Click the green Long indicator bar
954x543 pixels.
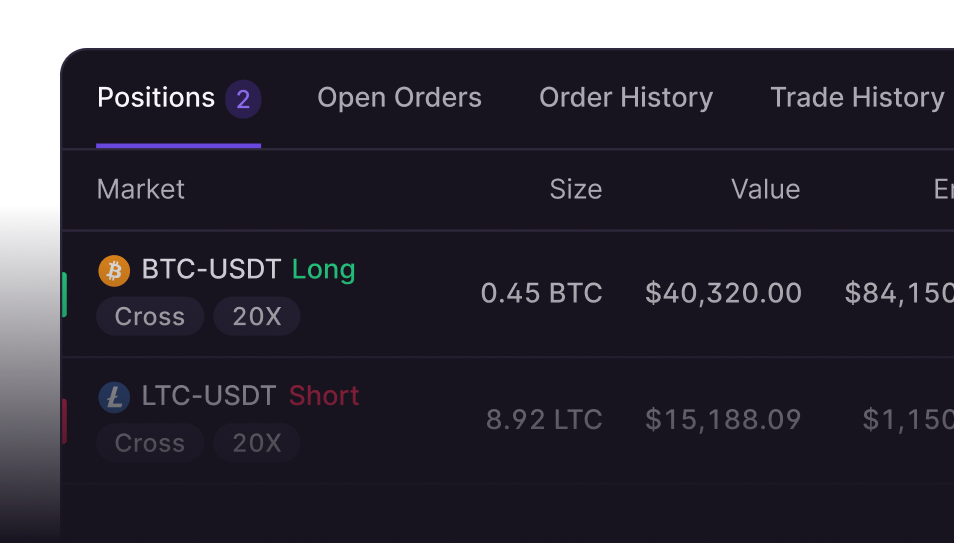point(64,294)
